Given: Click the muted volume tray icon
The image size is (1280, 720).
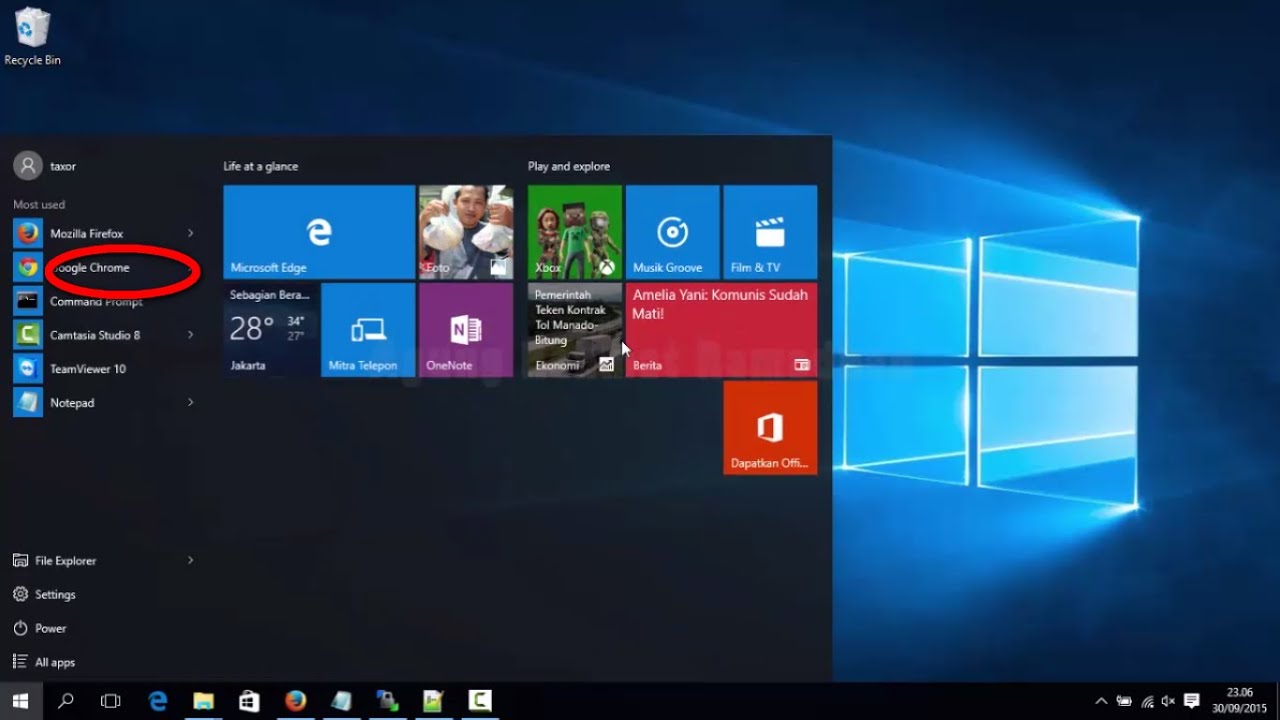Looking at the screenshot, I should pyautogui.click(x=1168, y=701).
